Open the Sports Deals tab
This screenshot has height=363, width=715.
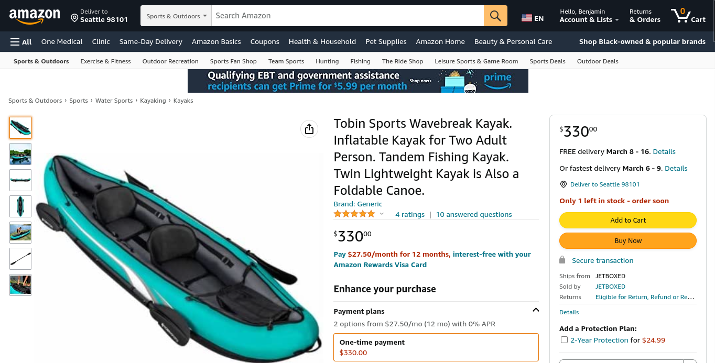coord(547,61)
